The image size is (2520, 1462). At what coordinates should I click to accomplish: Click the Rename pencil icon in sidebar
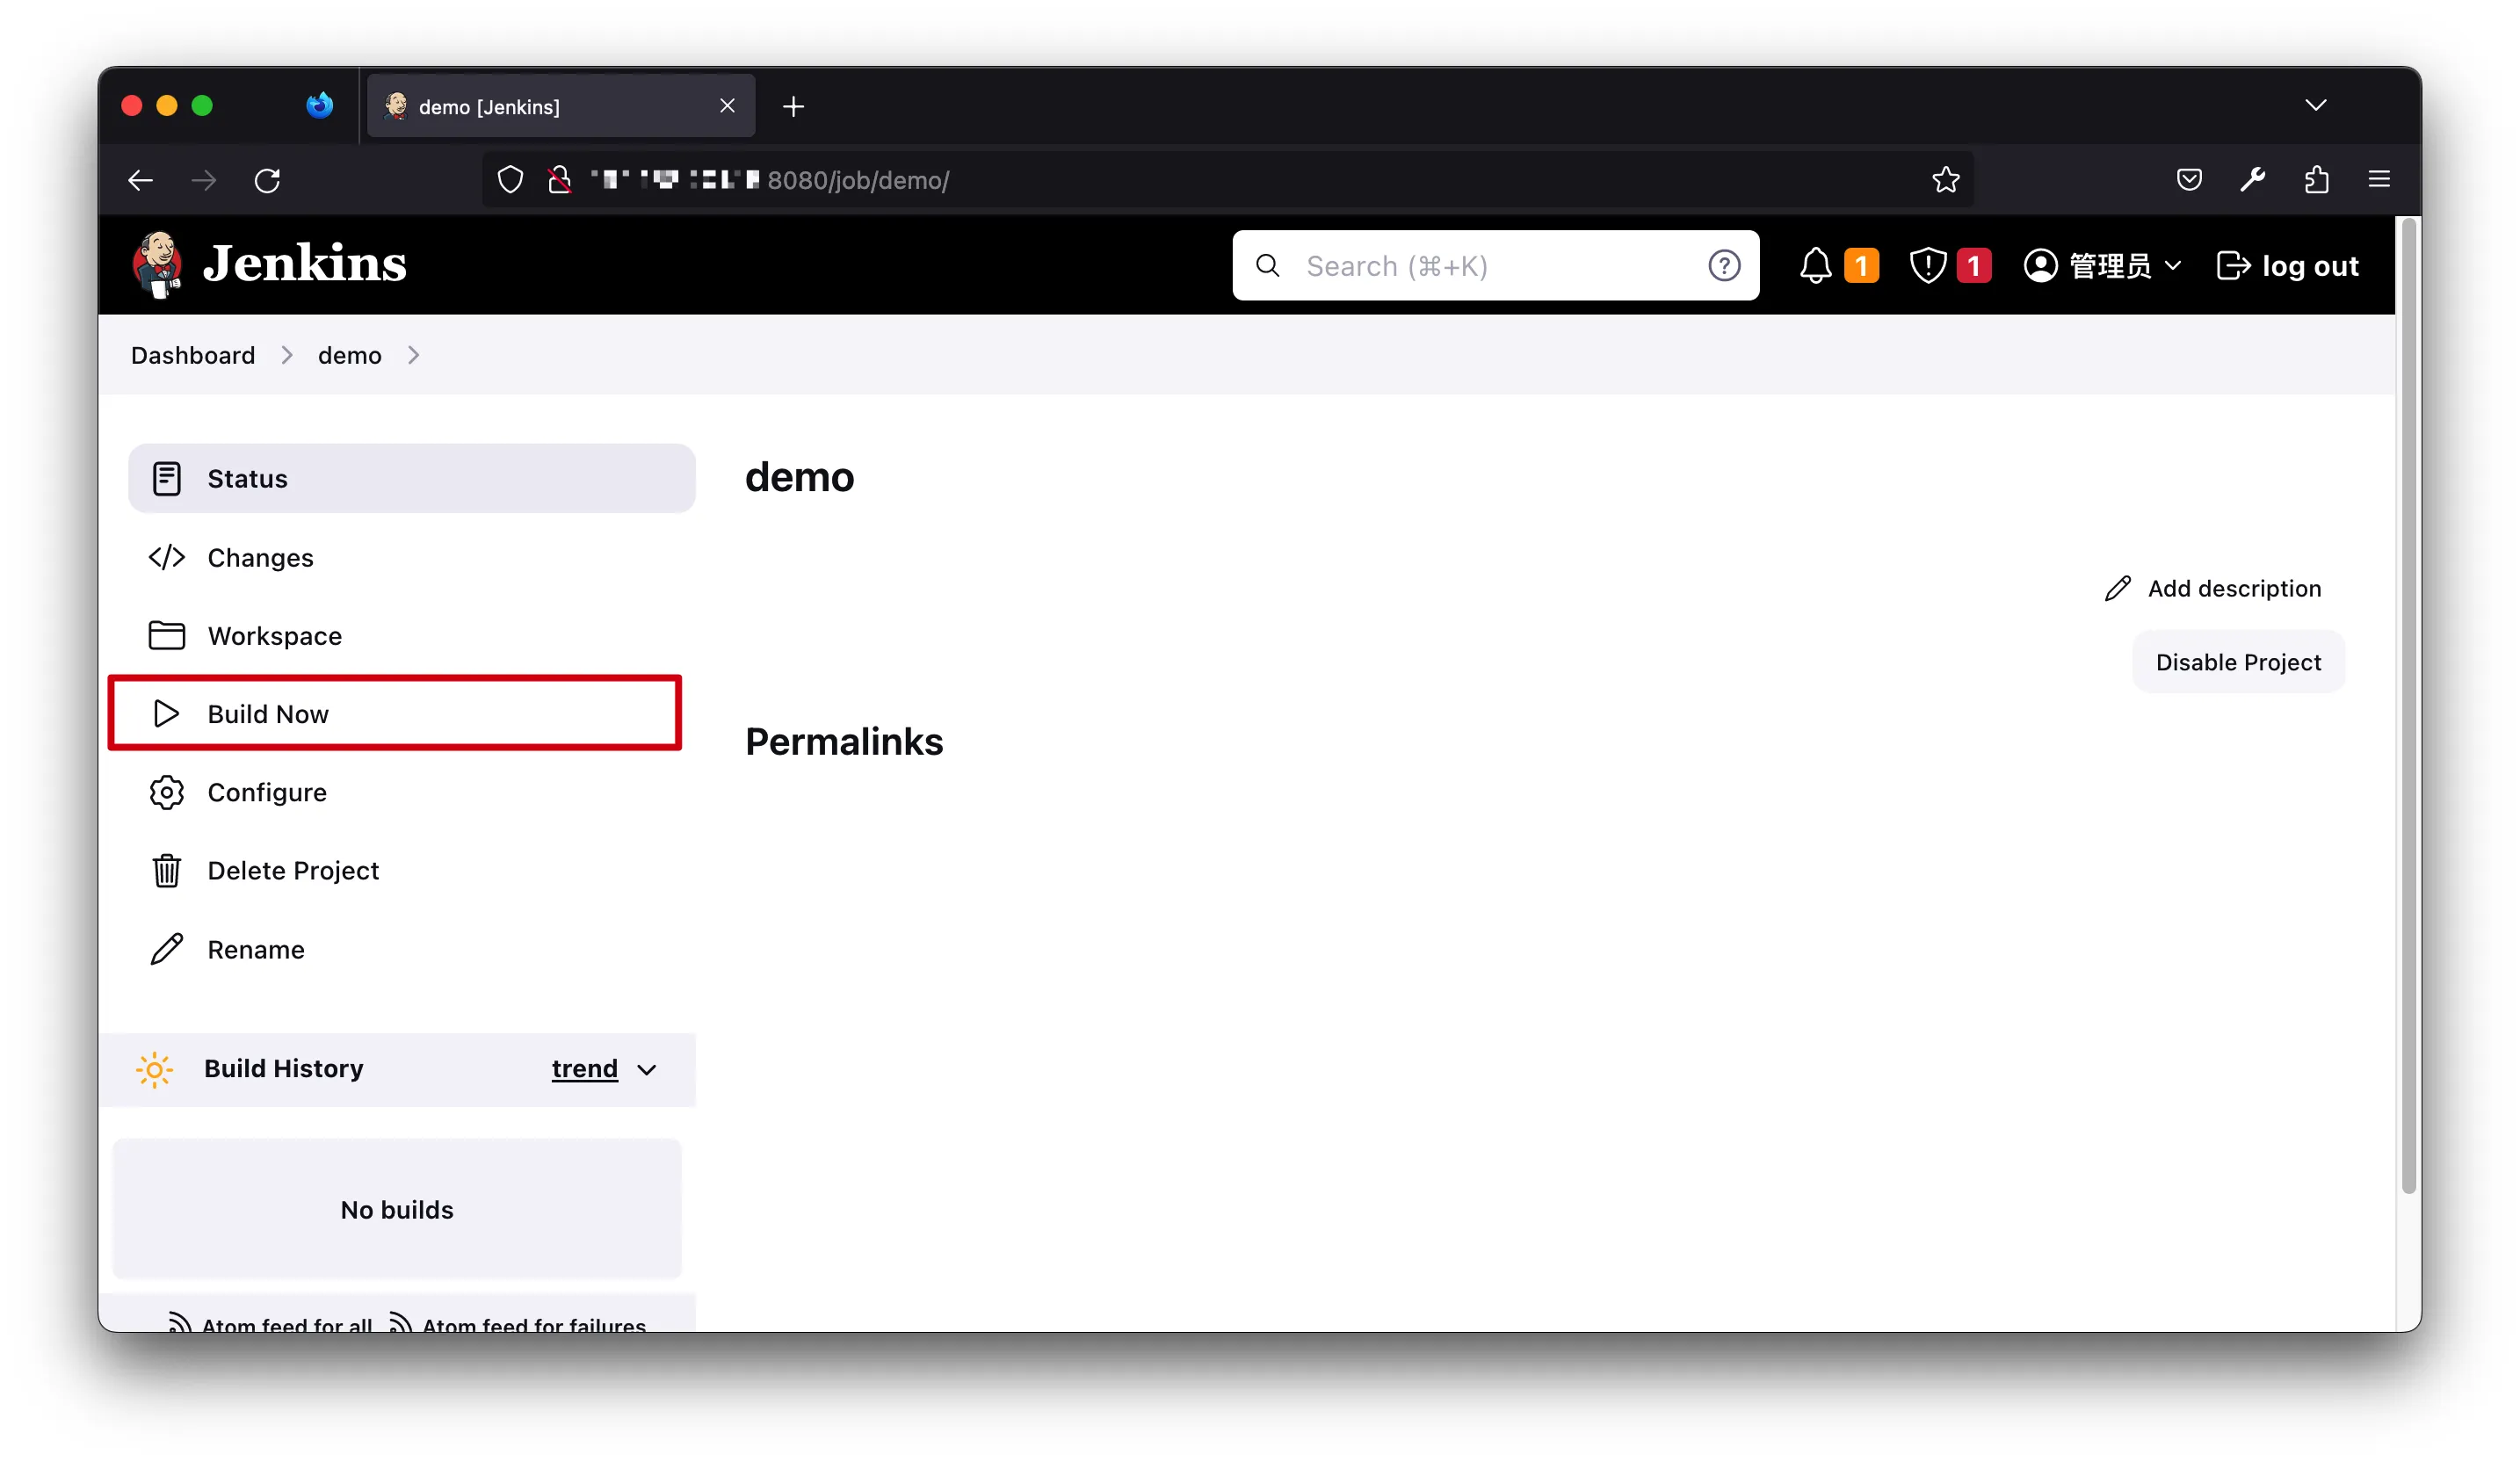pyautogui.click(x=166, y=949)
